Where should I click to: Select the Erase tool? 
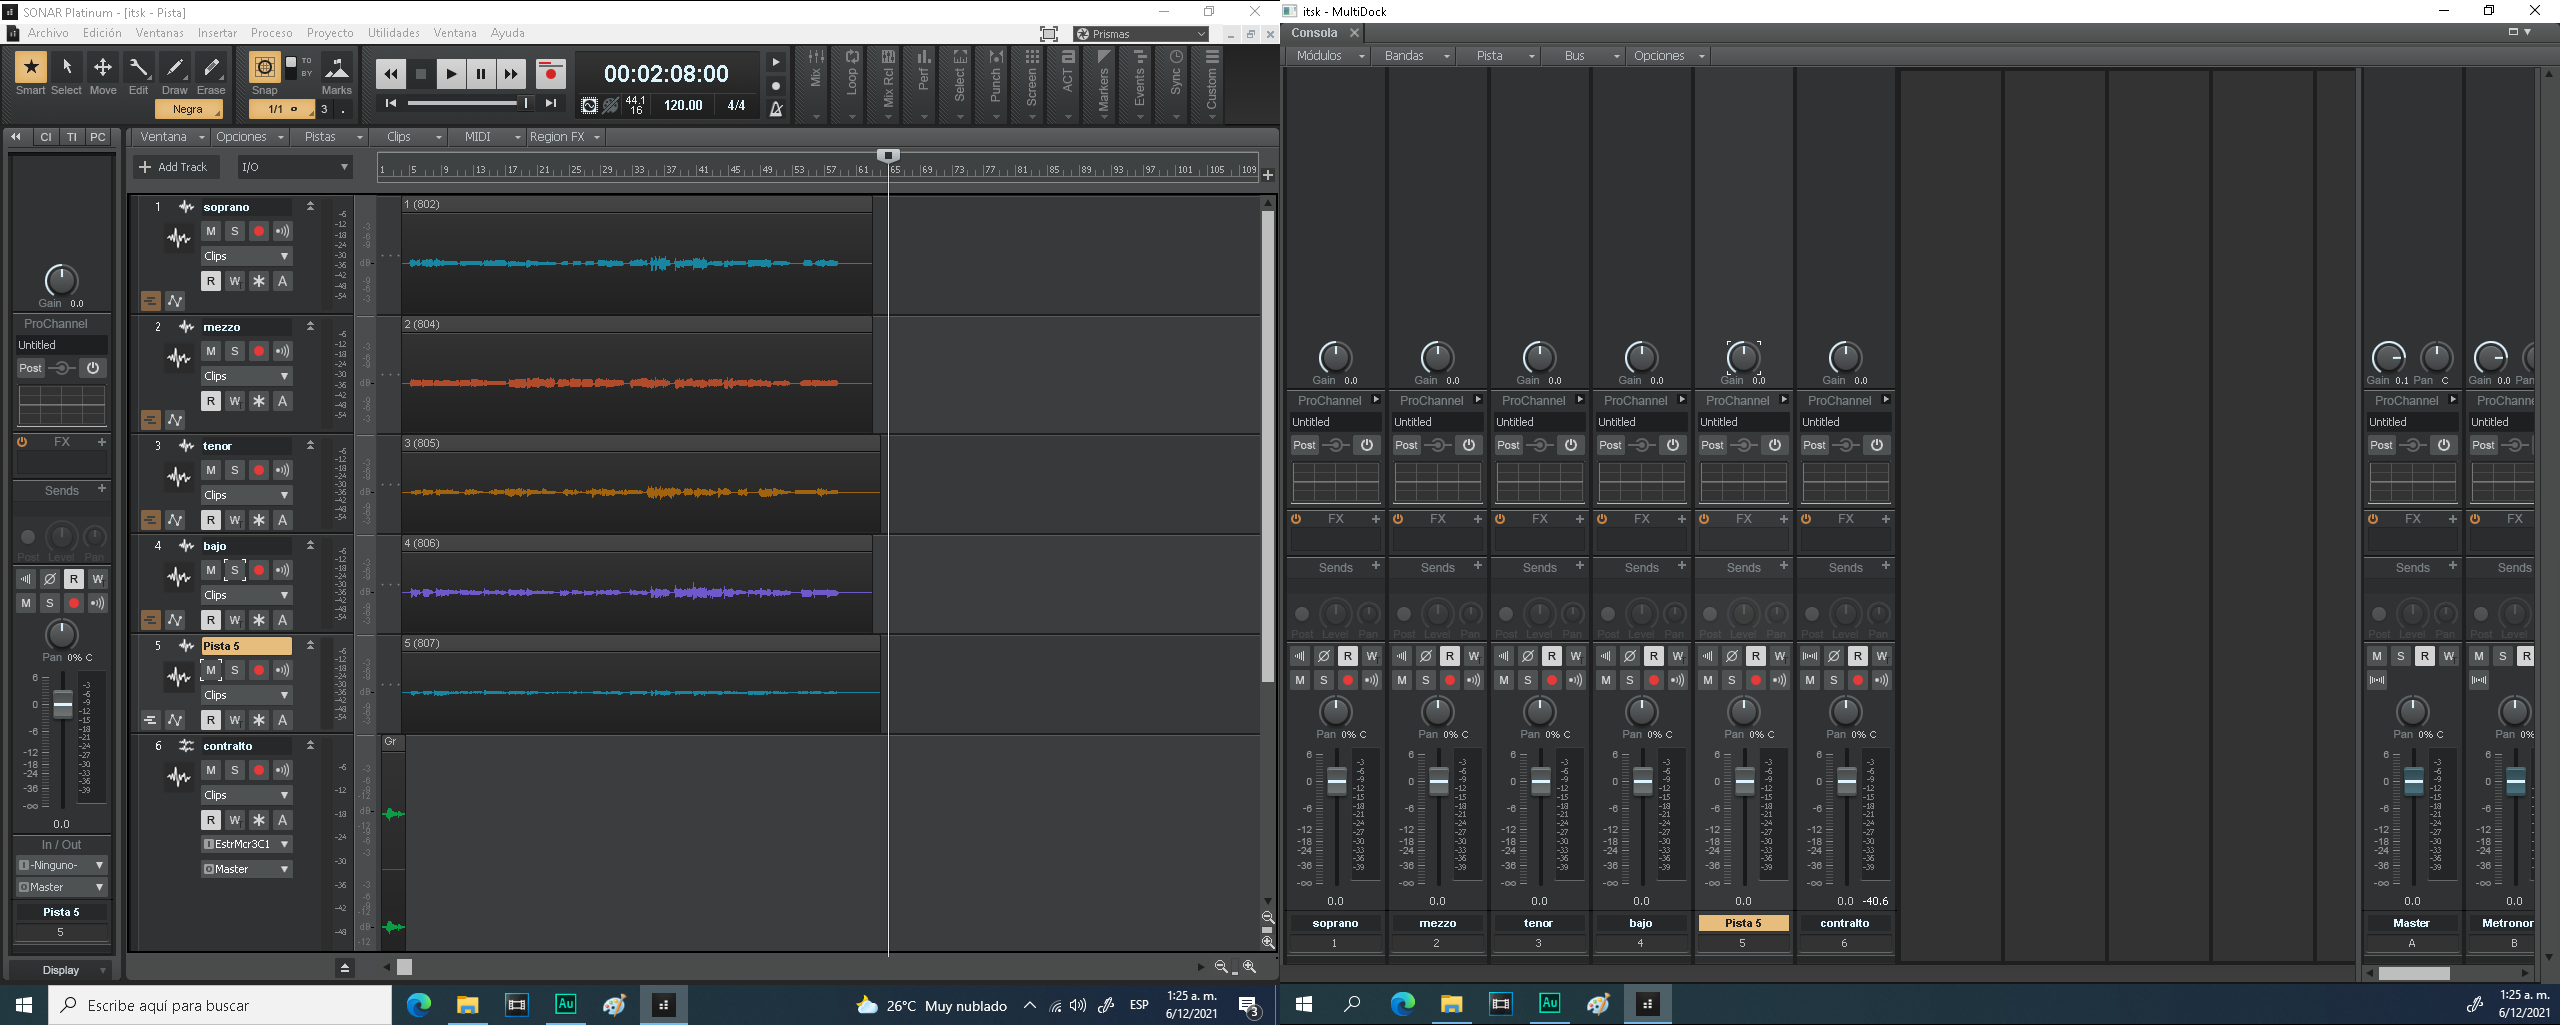[211, 68]
